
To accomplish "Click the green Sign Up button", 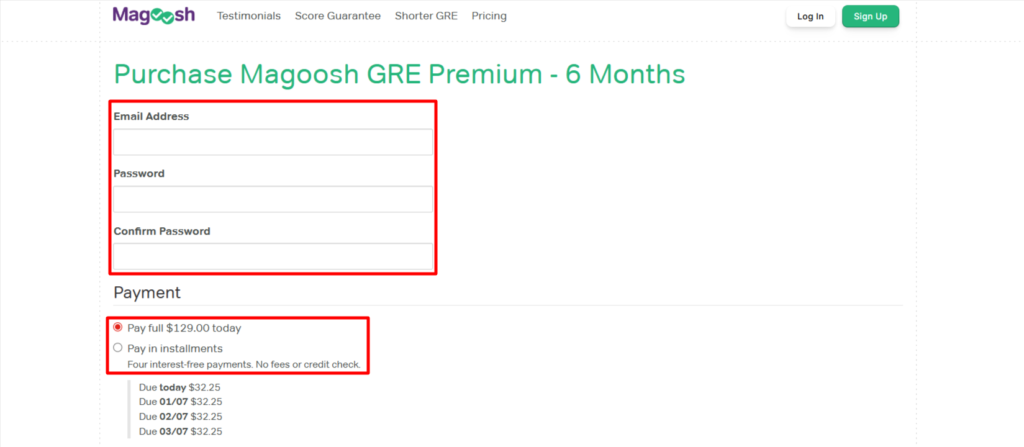I will (x=870, y=16).
